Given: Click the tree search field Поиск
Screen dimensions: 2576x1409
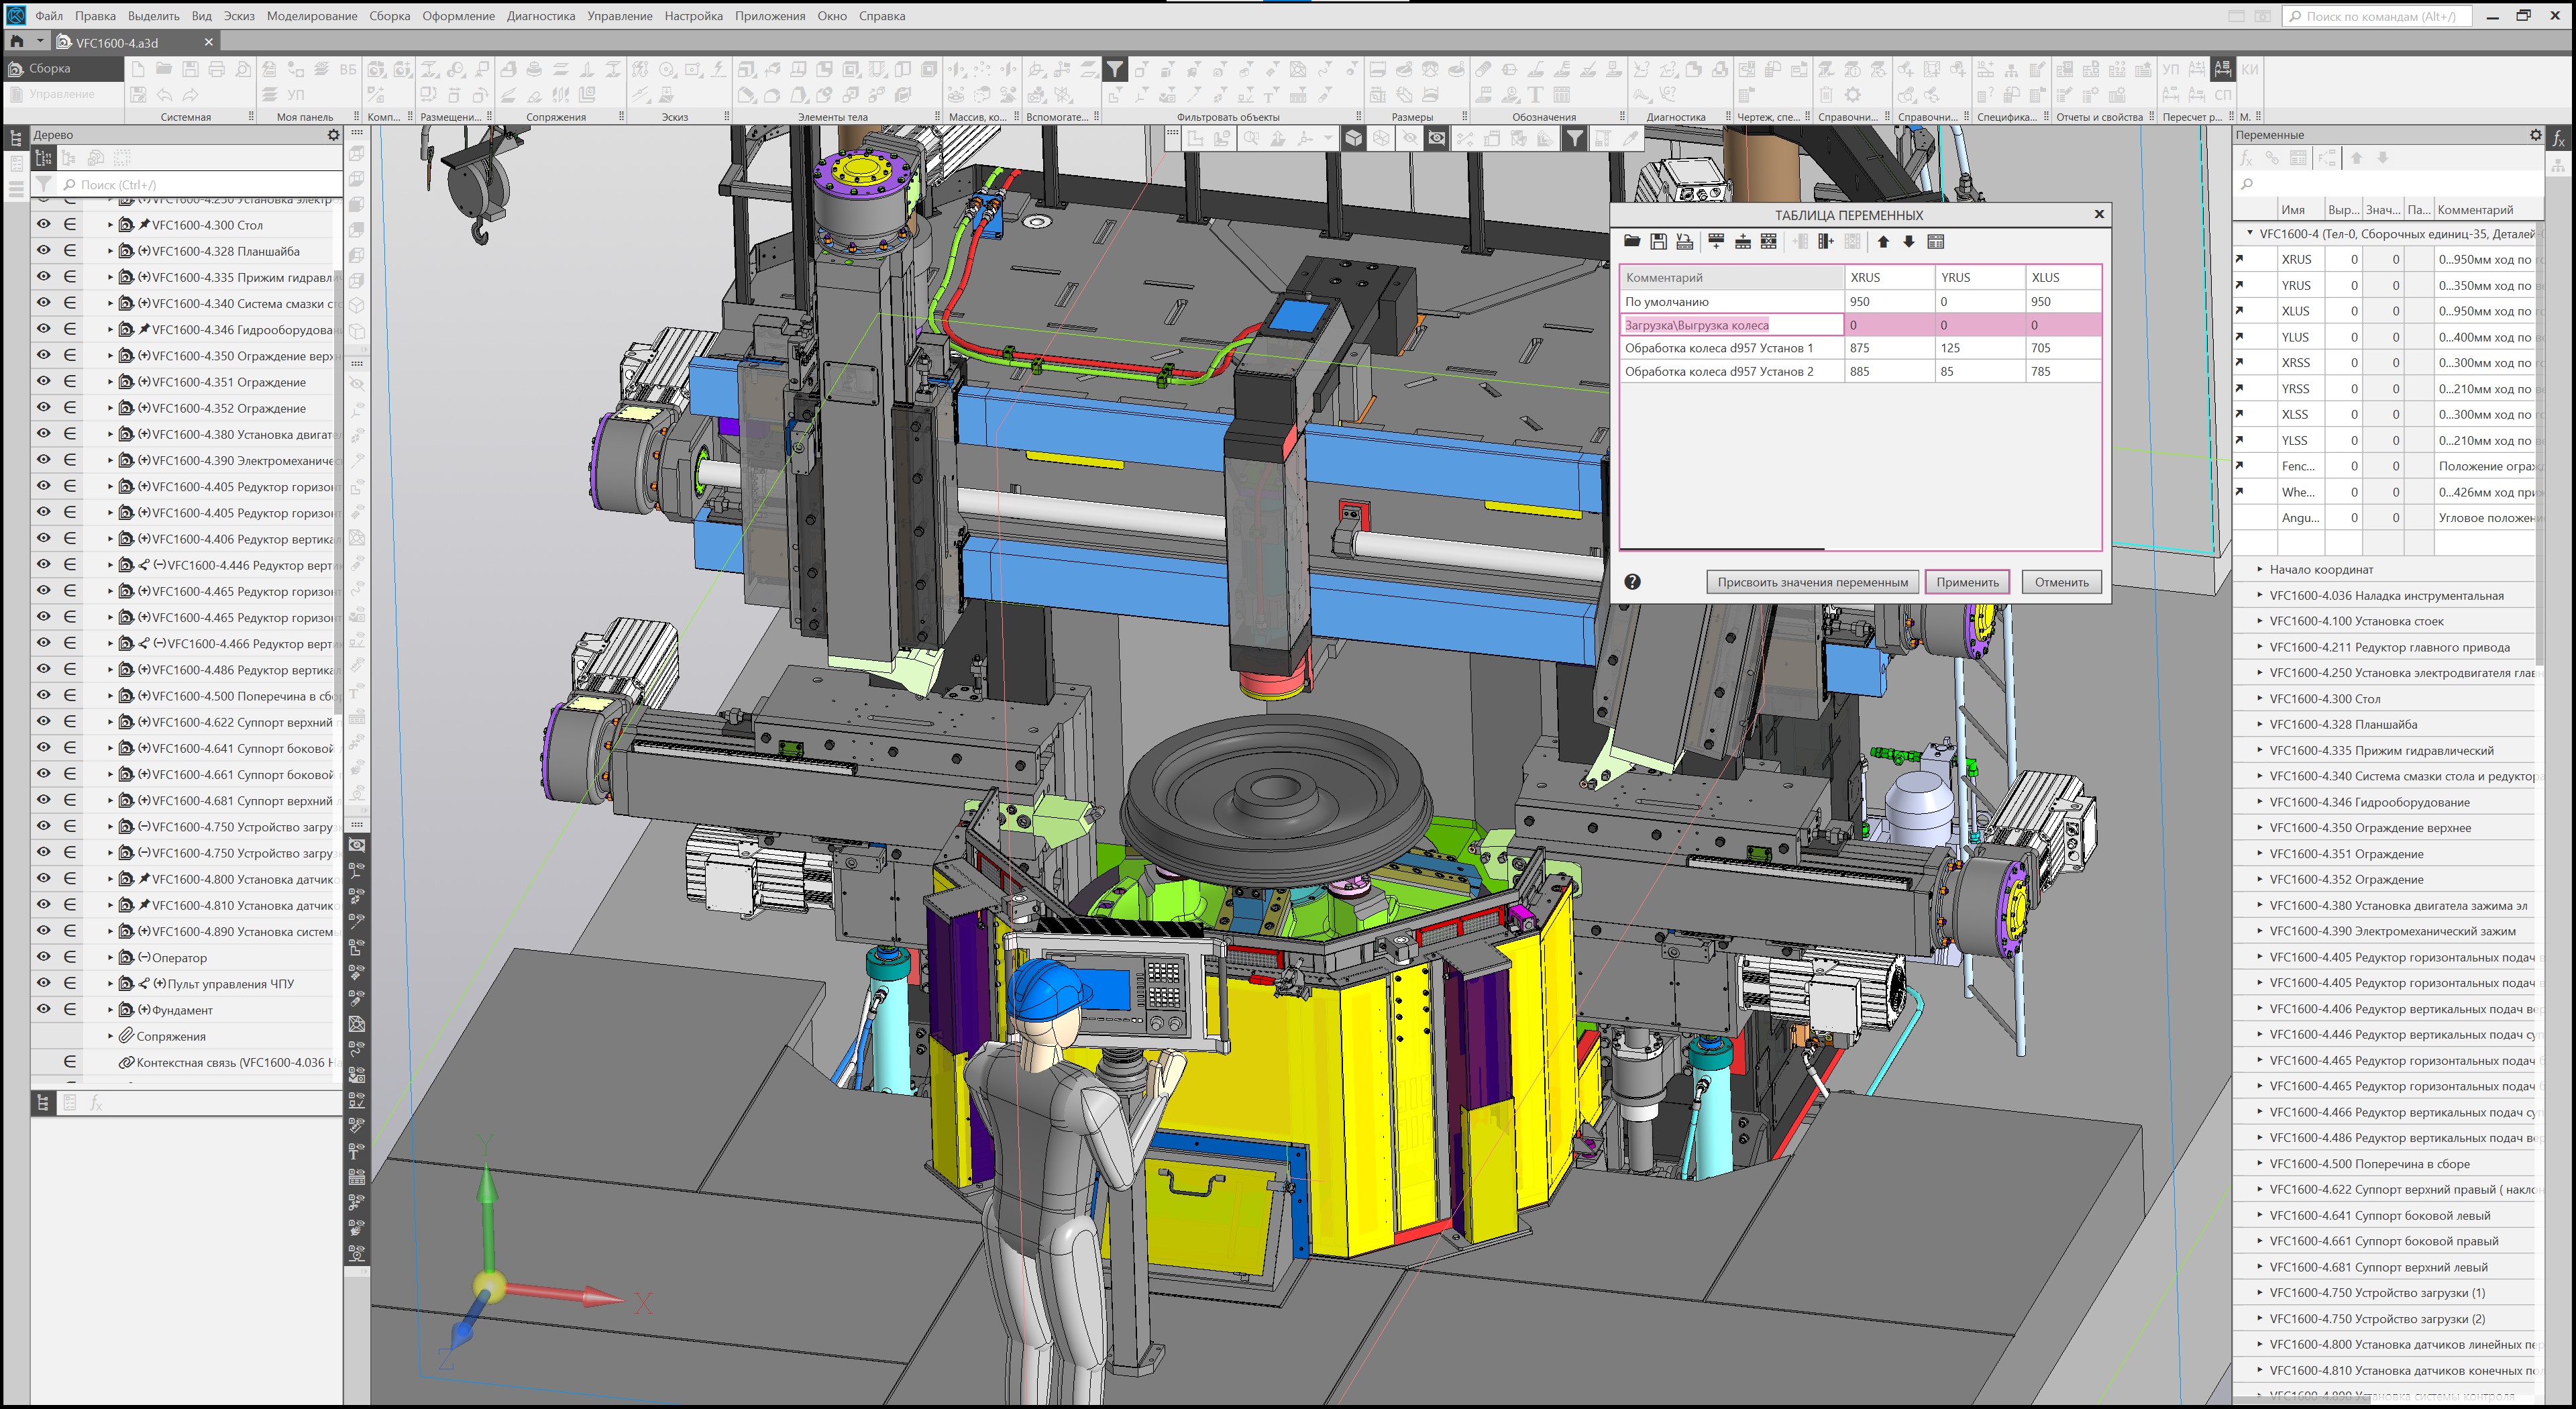Looking at the screenshot, I should [200, 184].
